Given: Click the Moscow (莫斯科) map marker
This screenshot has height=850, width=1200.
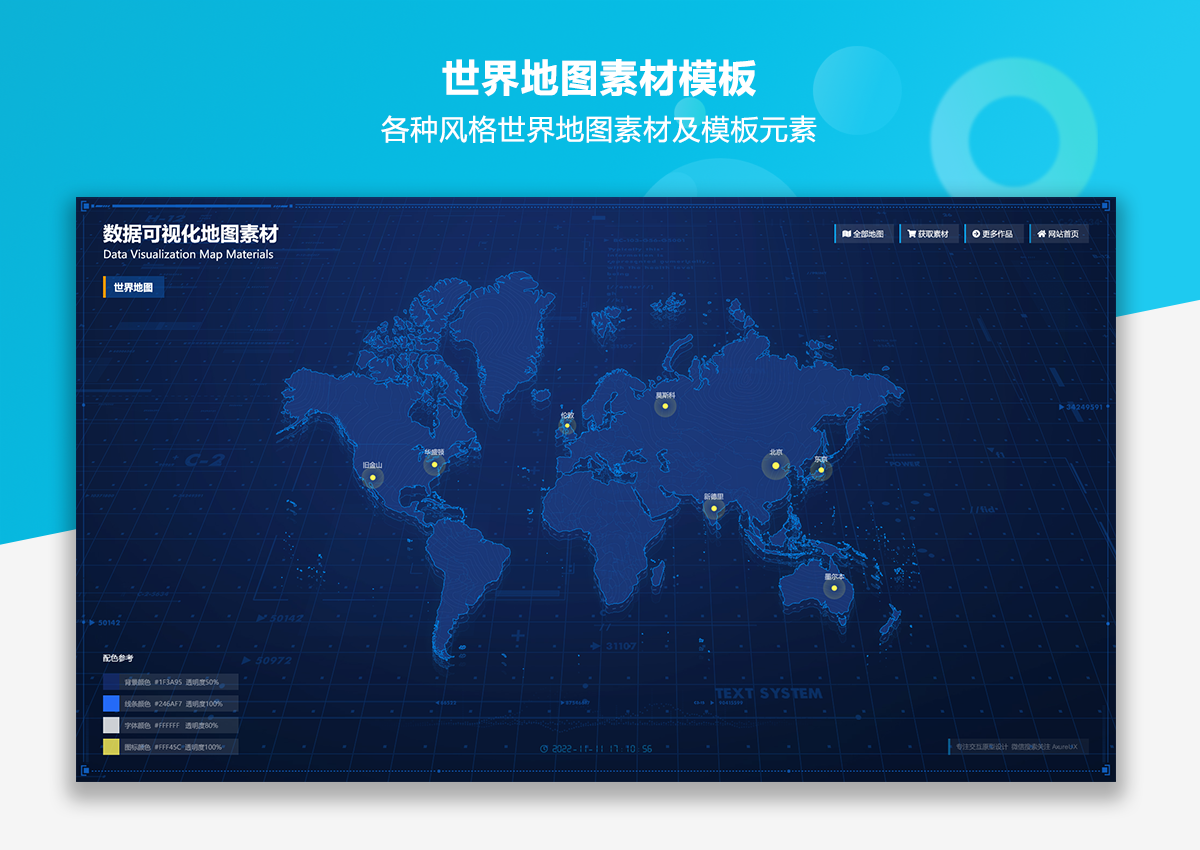Looking at the screenshot, I should (665, 406).
